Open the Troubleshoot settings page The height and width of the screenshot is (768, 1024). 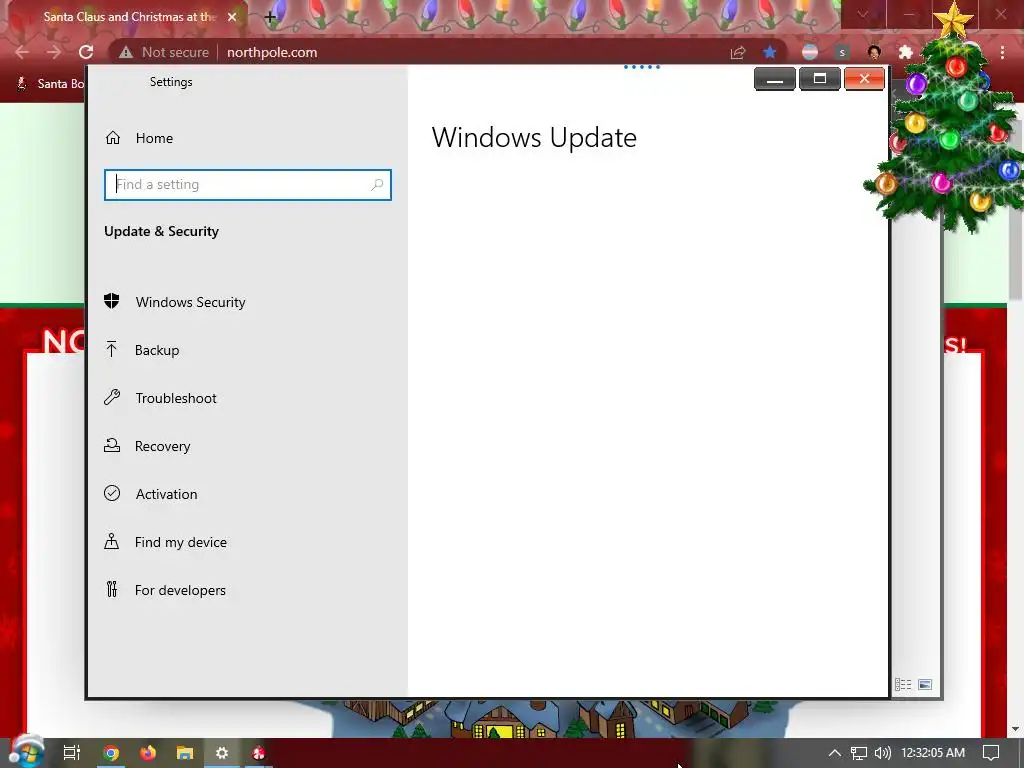[176, 398]
